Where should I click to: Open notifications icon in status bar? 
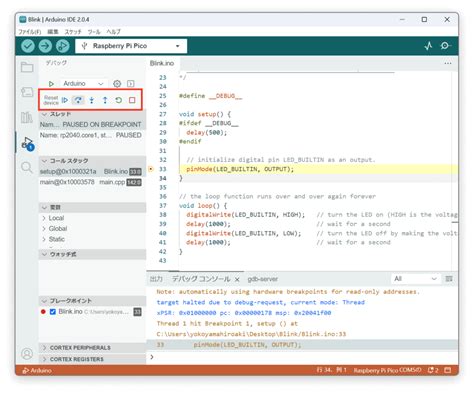433,370
